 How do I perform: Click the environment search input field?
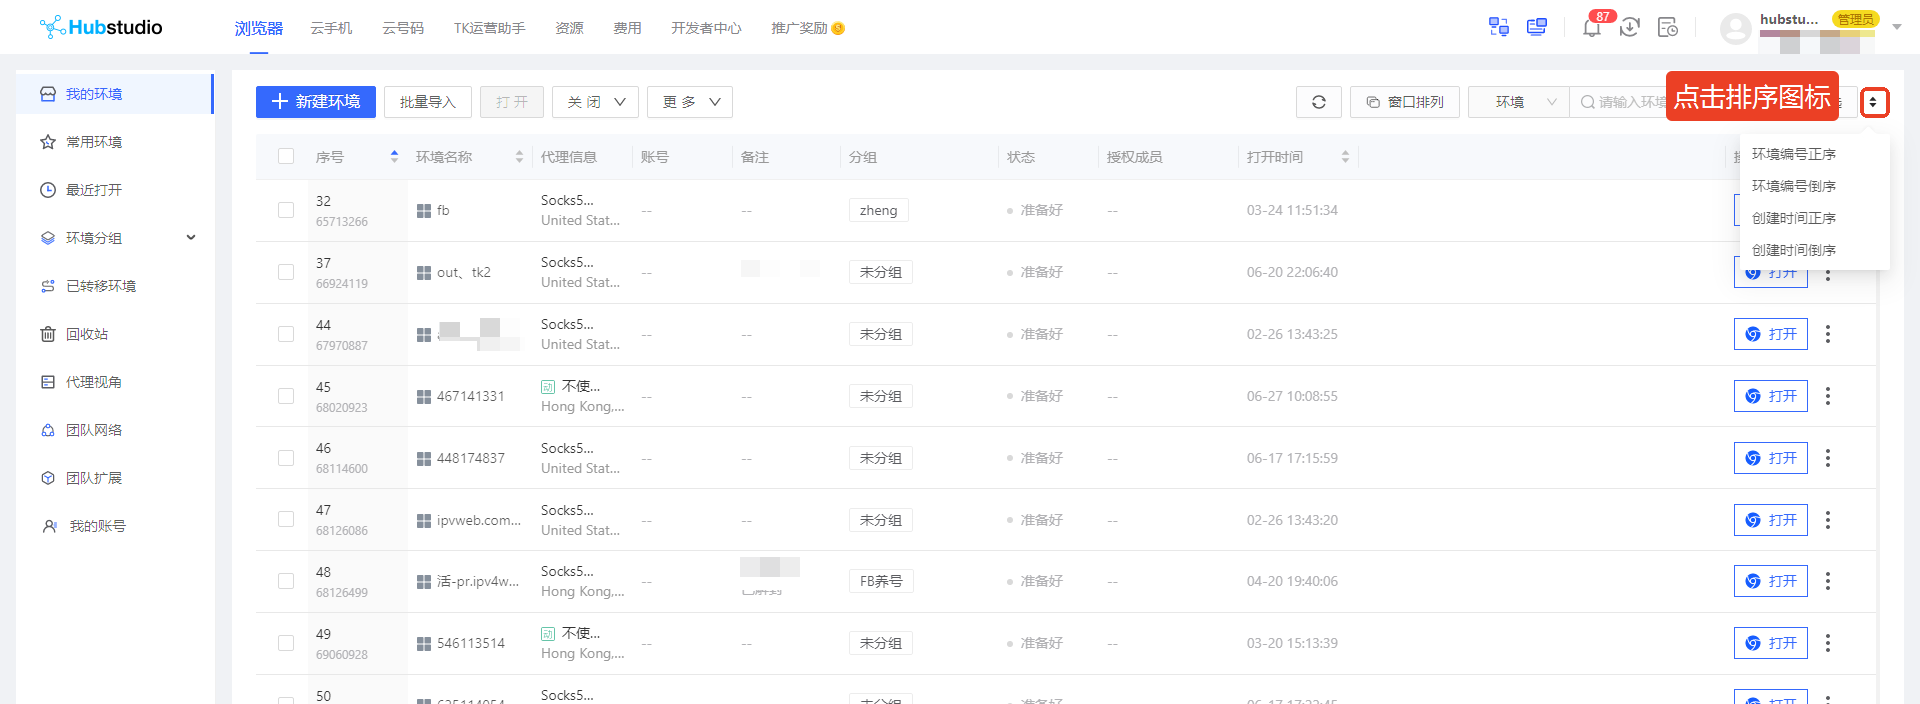pyautogui.click(x=1632, y=102)
